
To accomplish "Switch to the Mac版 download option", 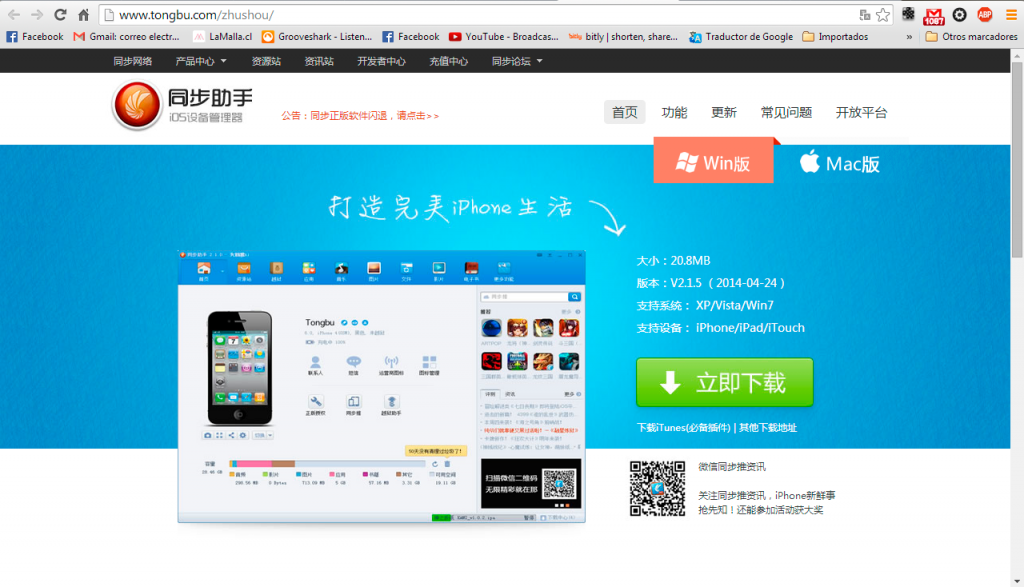I will click(x=840, y=163).
